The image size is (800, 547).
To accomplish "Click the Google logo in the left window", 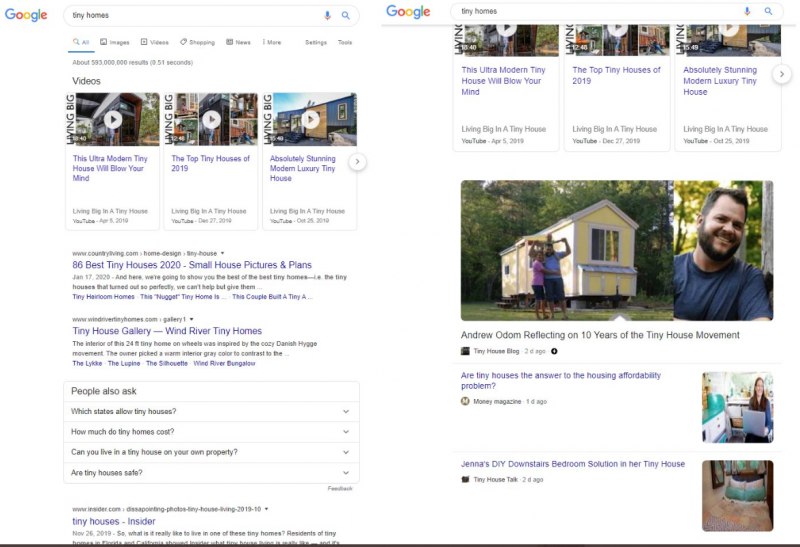I will [26, 15].
